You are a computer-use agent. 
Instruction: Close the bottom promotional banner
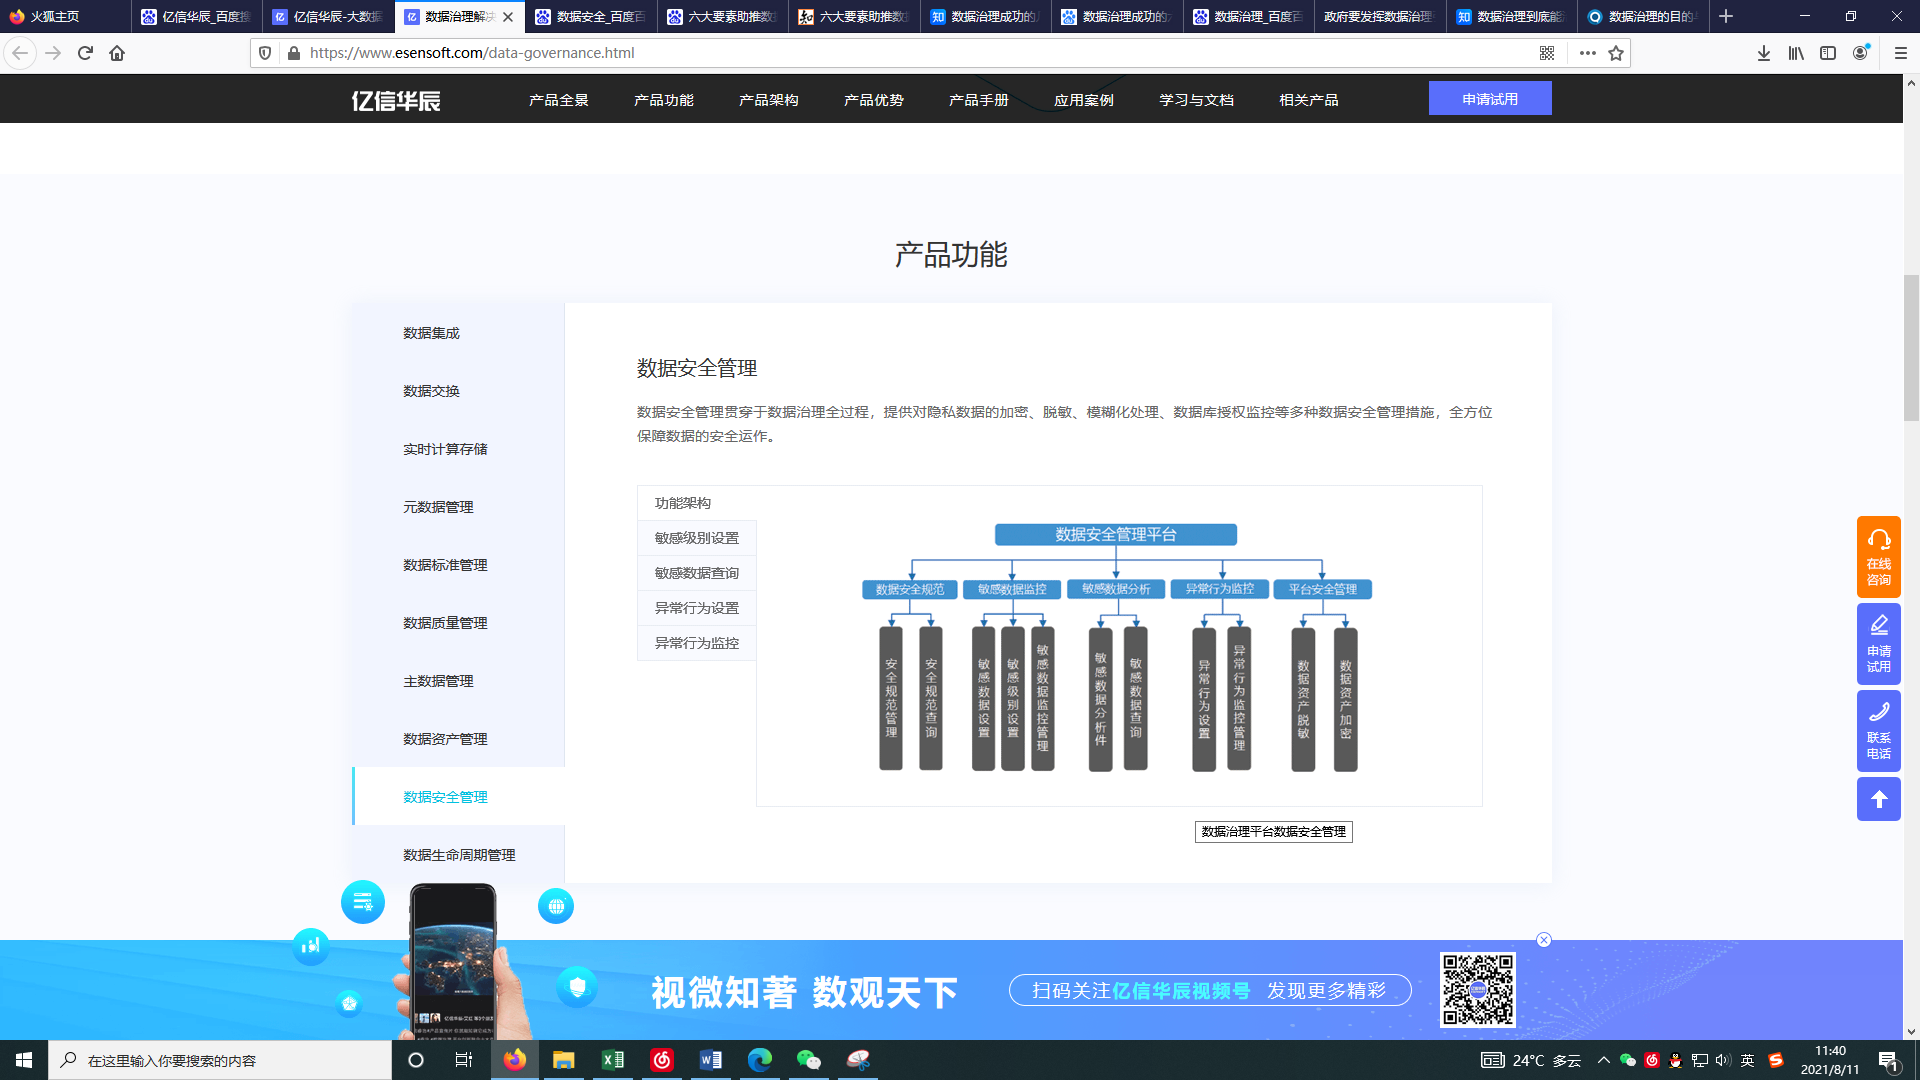pyautogui.click(x=1544, y=940)
